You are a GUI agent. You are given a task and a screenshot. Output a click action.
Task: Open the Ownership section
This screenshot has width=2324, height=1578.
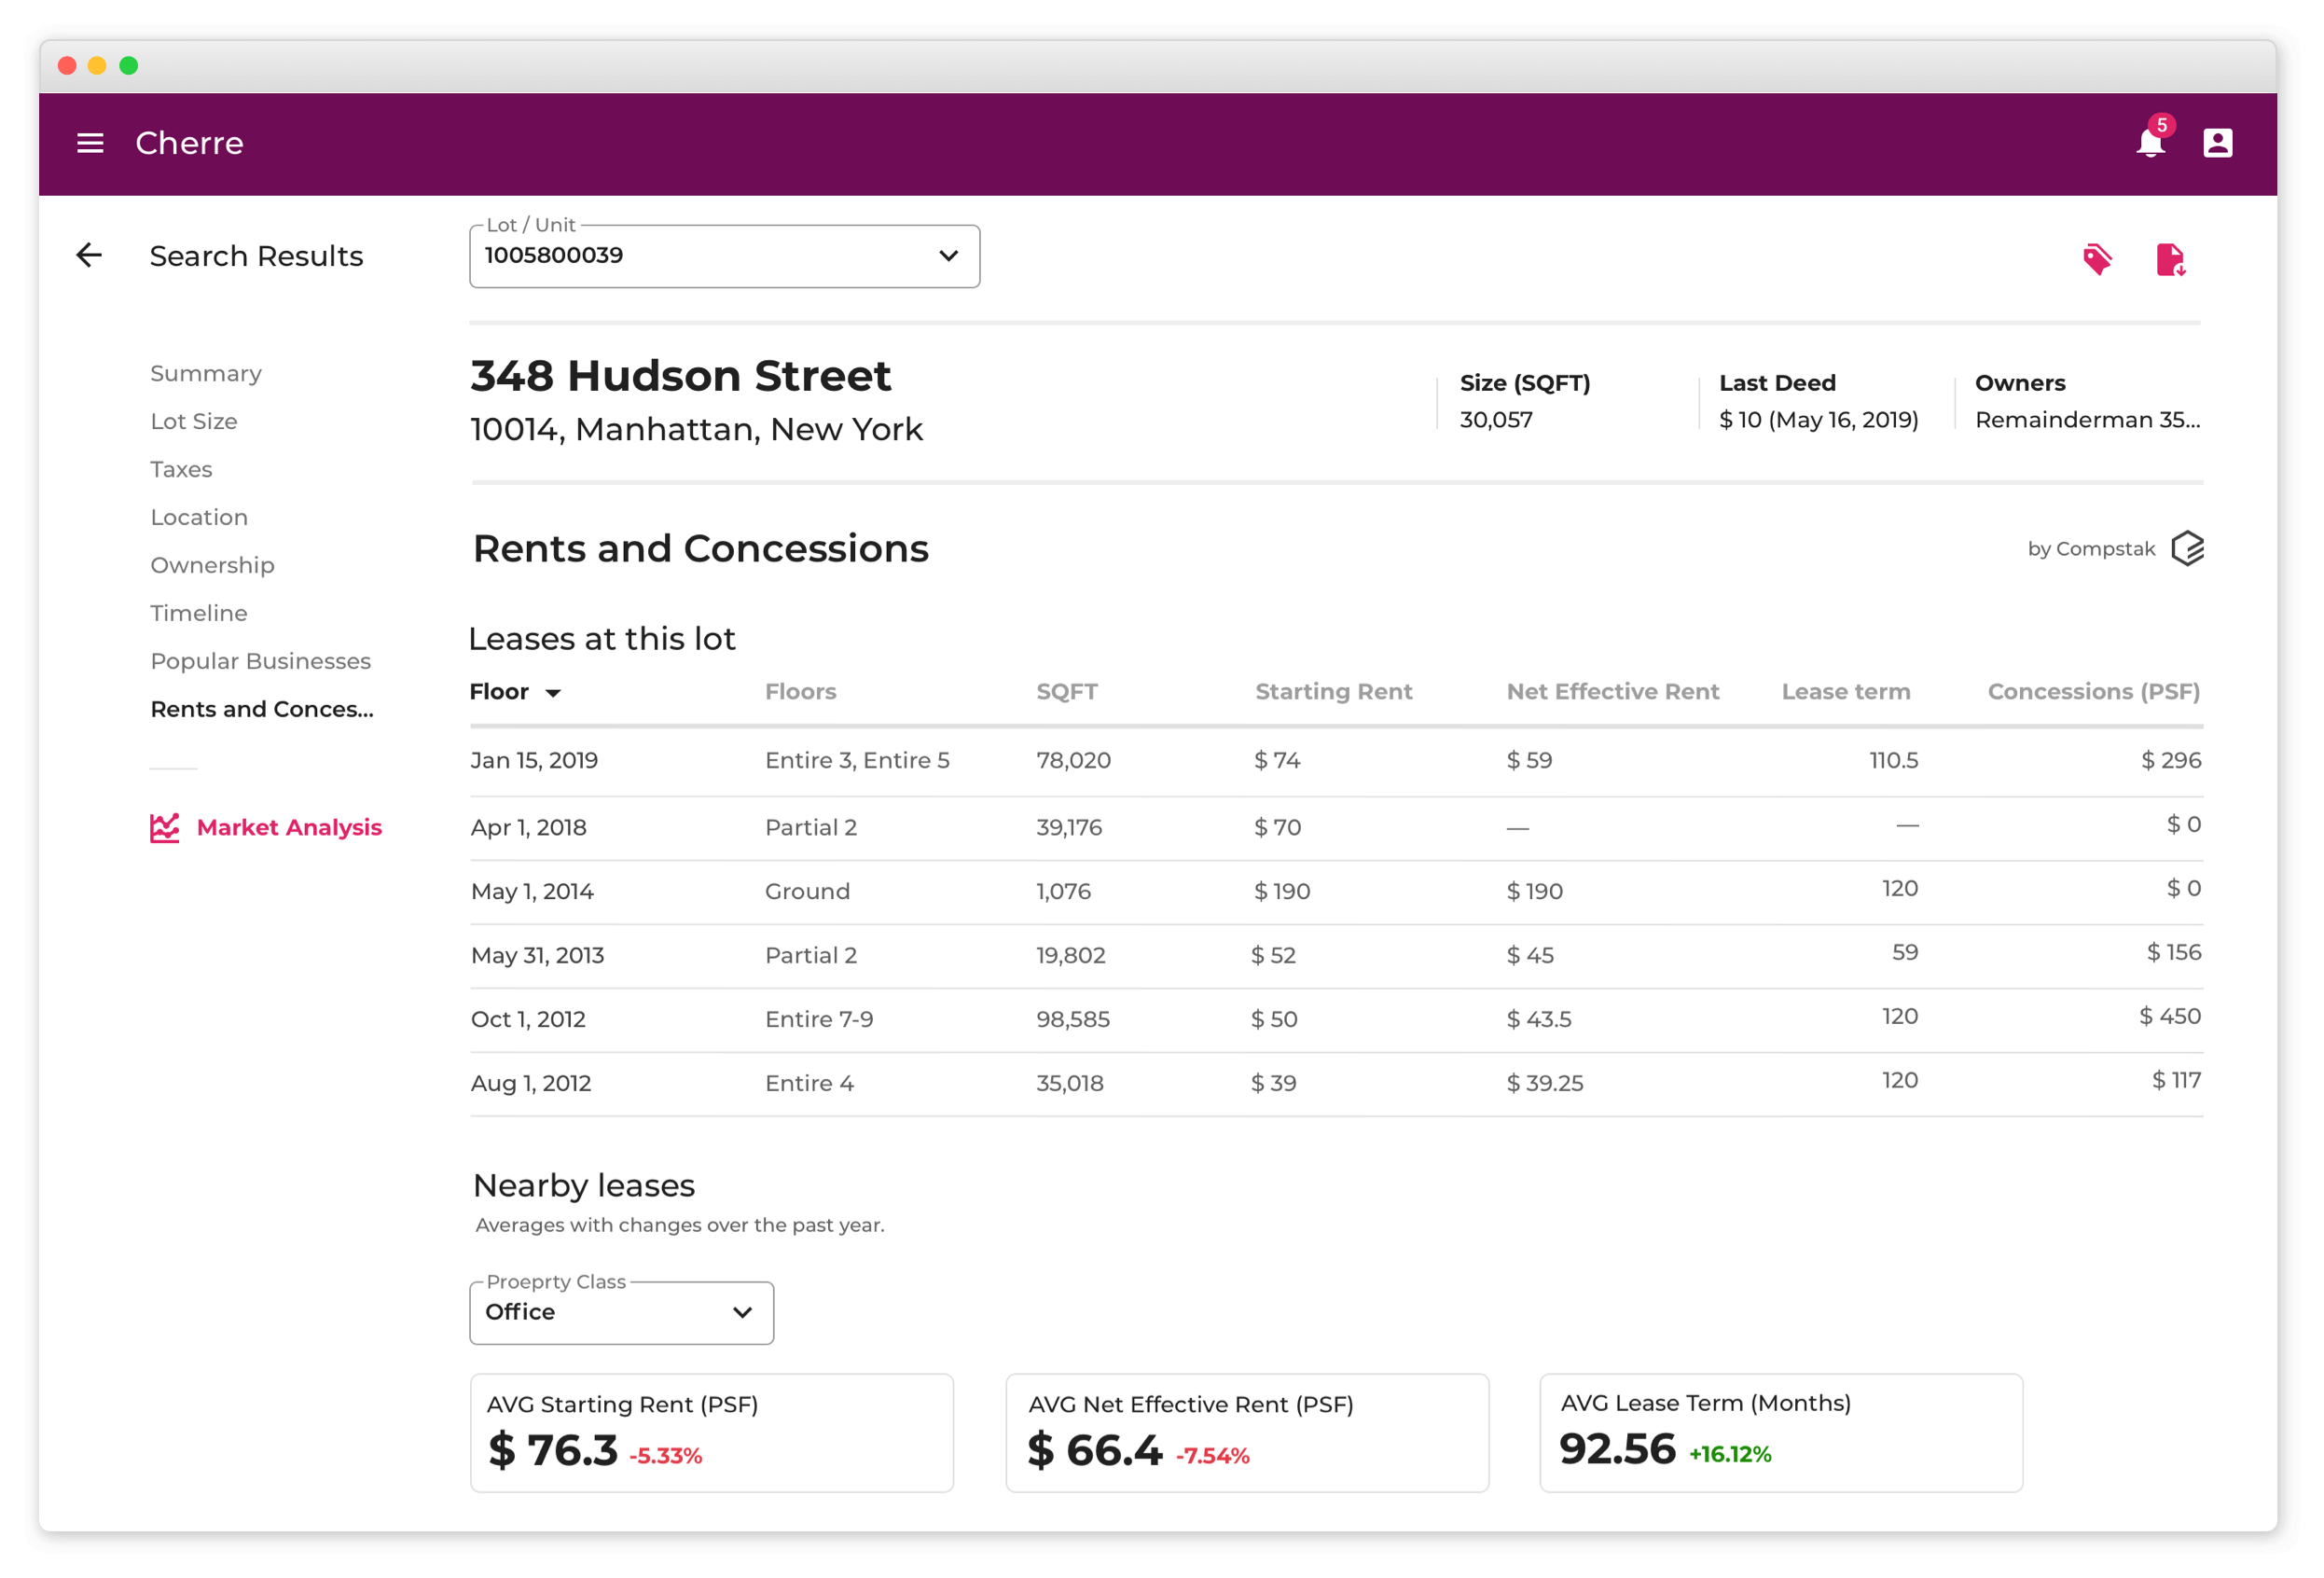(212, 565)
